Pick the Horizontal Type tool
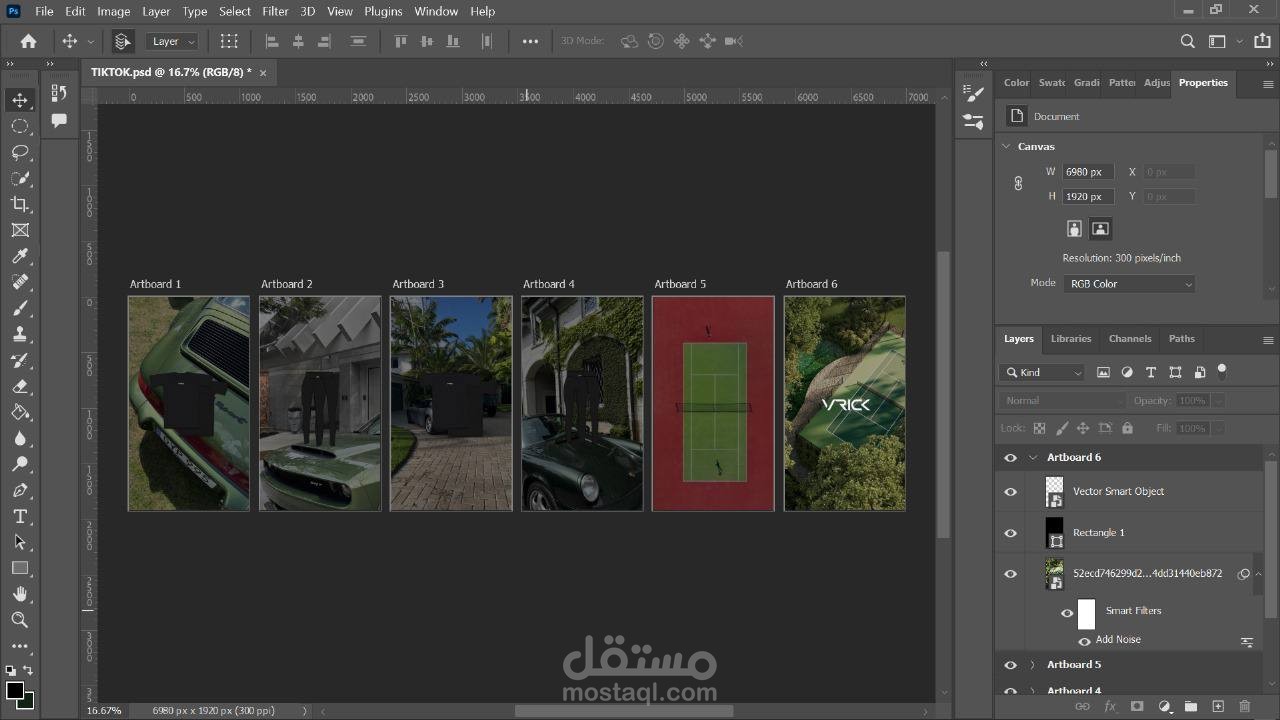Viewport: 1280px width, 720px height. click(19, 516)
